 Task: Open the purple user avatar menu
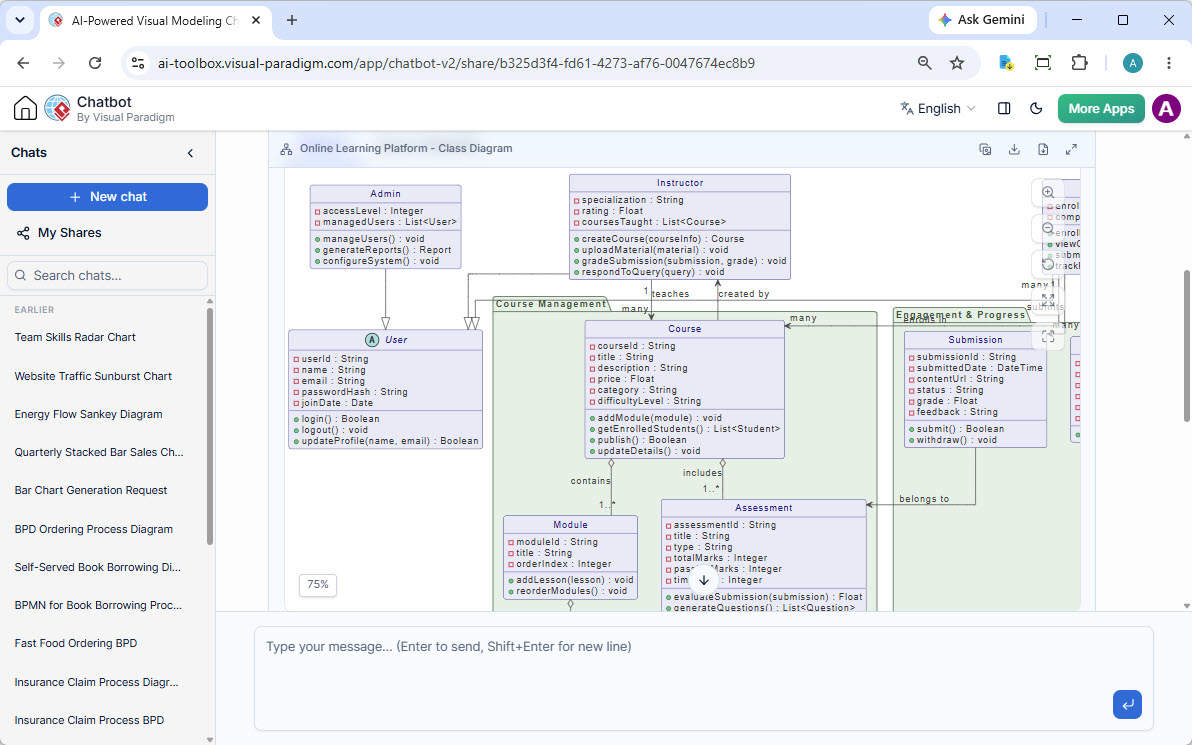pyautogui.click(x=1166, y=109)
